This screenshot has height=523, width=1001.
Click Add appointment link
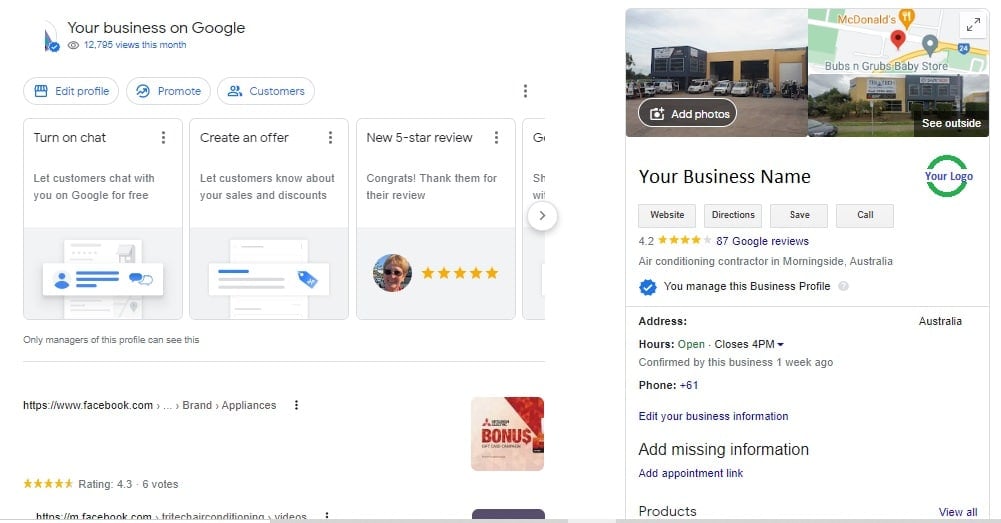coord(691,473)
